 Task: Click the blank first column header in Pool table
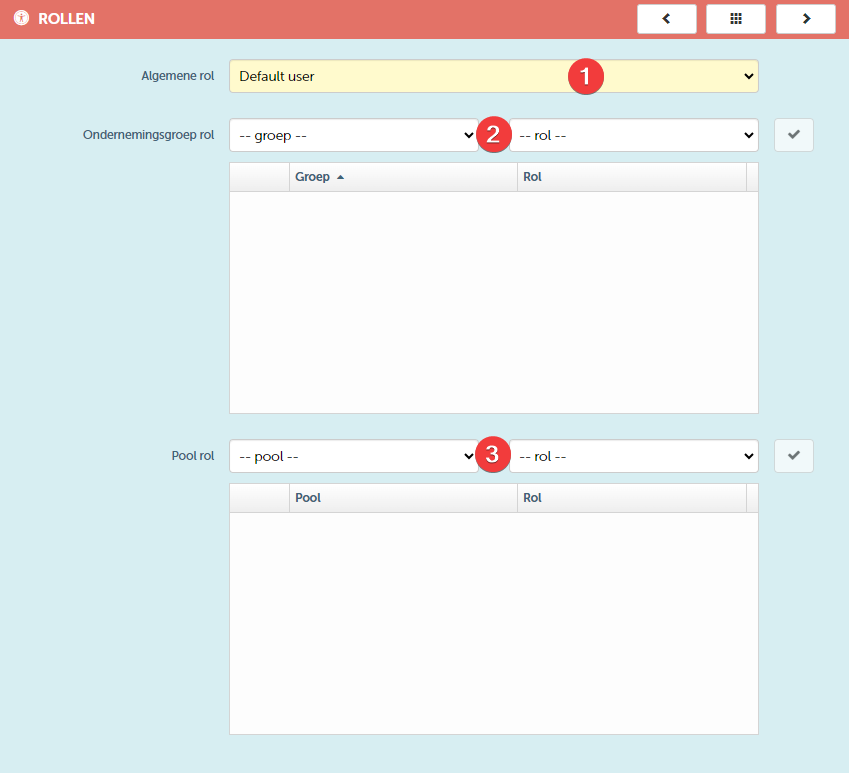(259, 498)
